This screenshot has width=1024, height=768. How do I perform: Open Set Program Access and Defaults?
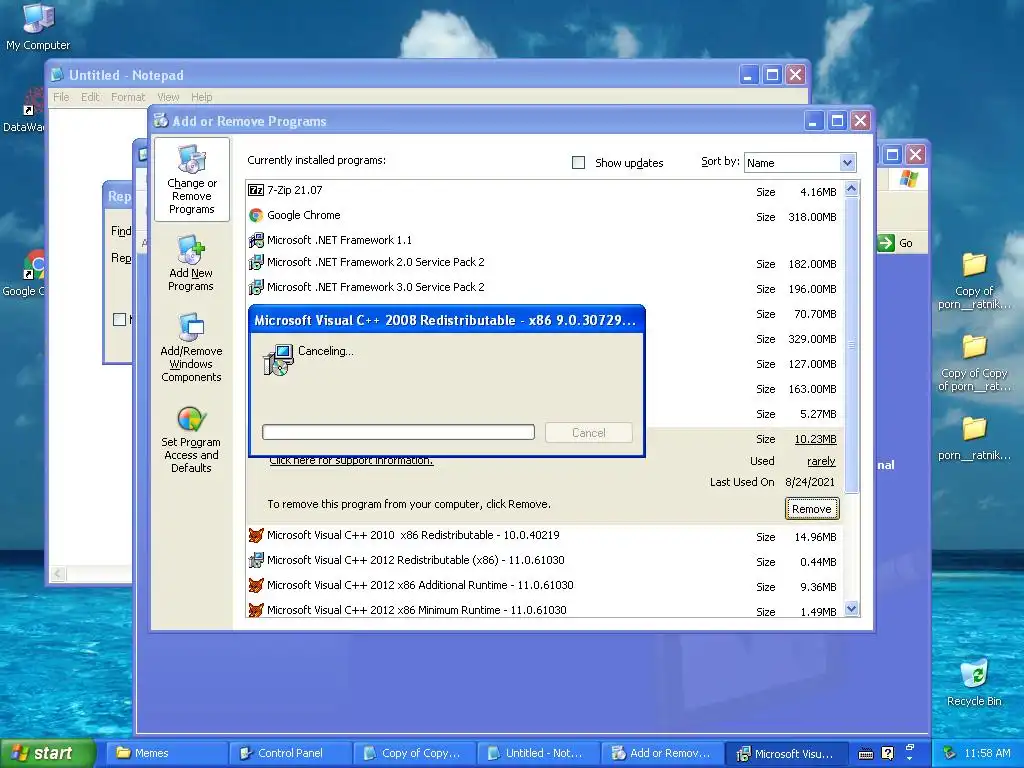coord(191,438)
